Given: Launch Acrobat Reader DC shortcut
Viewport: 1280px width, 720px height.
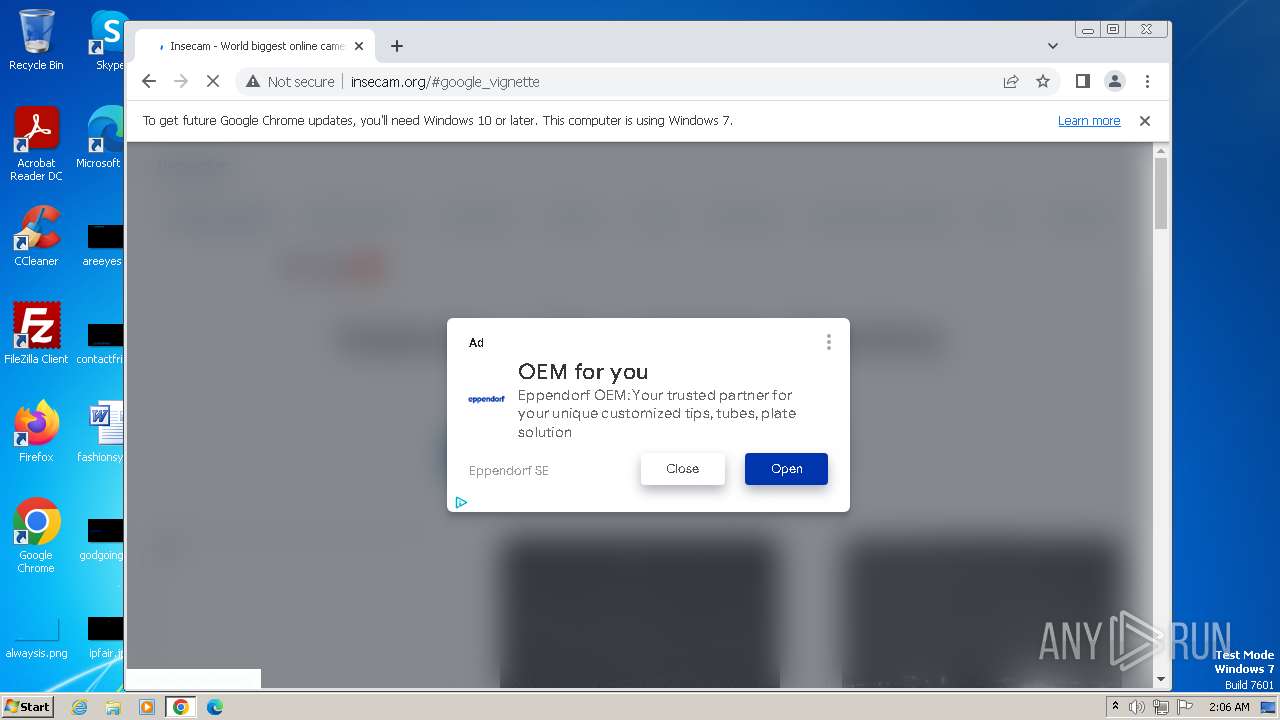Looking at the screenshot, I should pyautogui.click(x=36, y=144).
